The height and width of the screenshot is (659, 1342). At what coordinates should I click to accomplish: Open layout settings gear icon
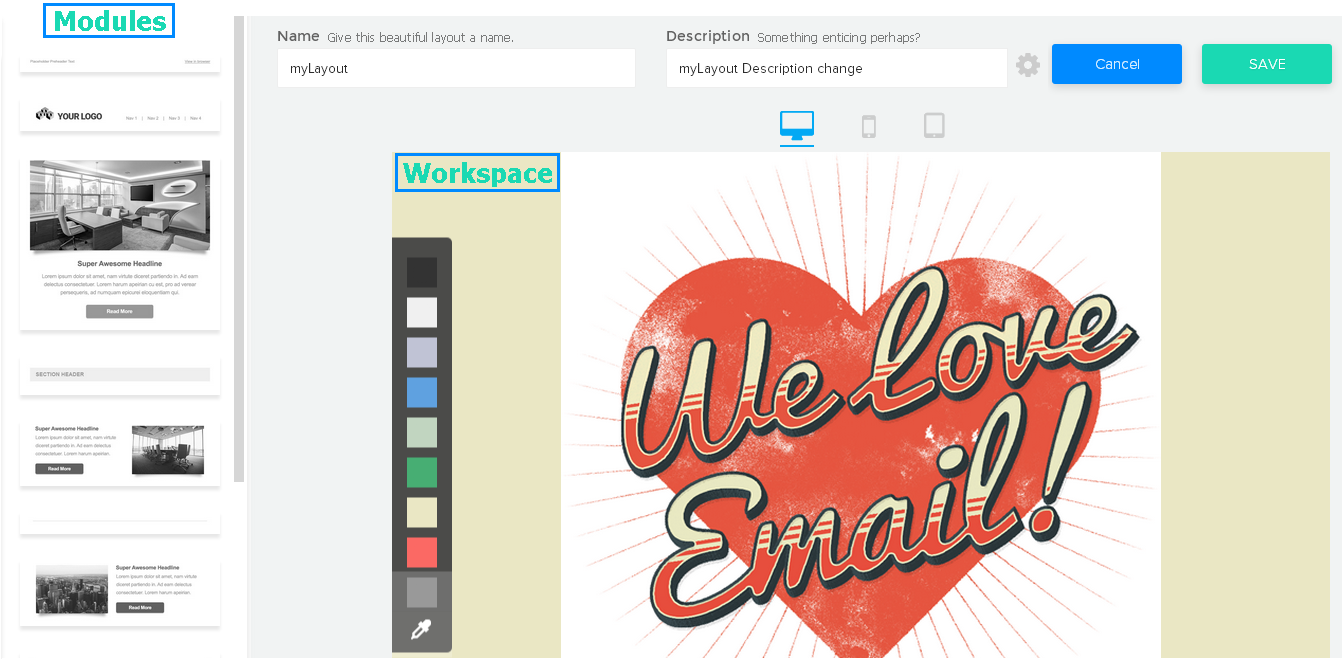click(x=1028, y=66)
